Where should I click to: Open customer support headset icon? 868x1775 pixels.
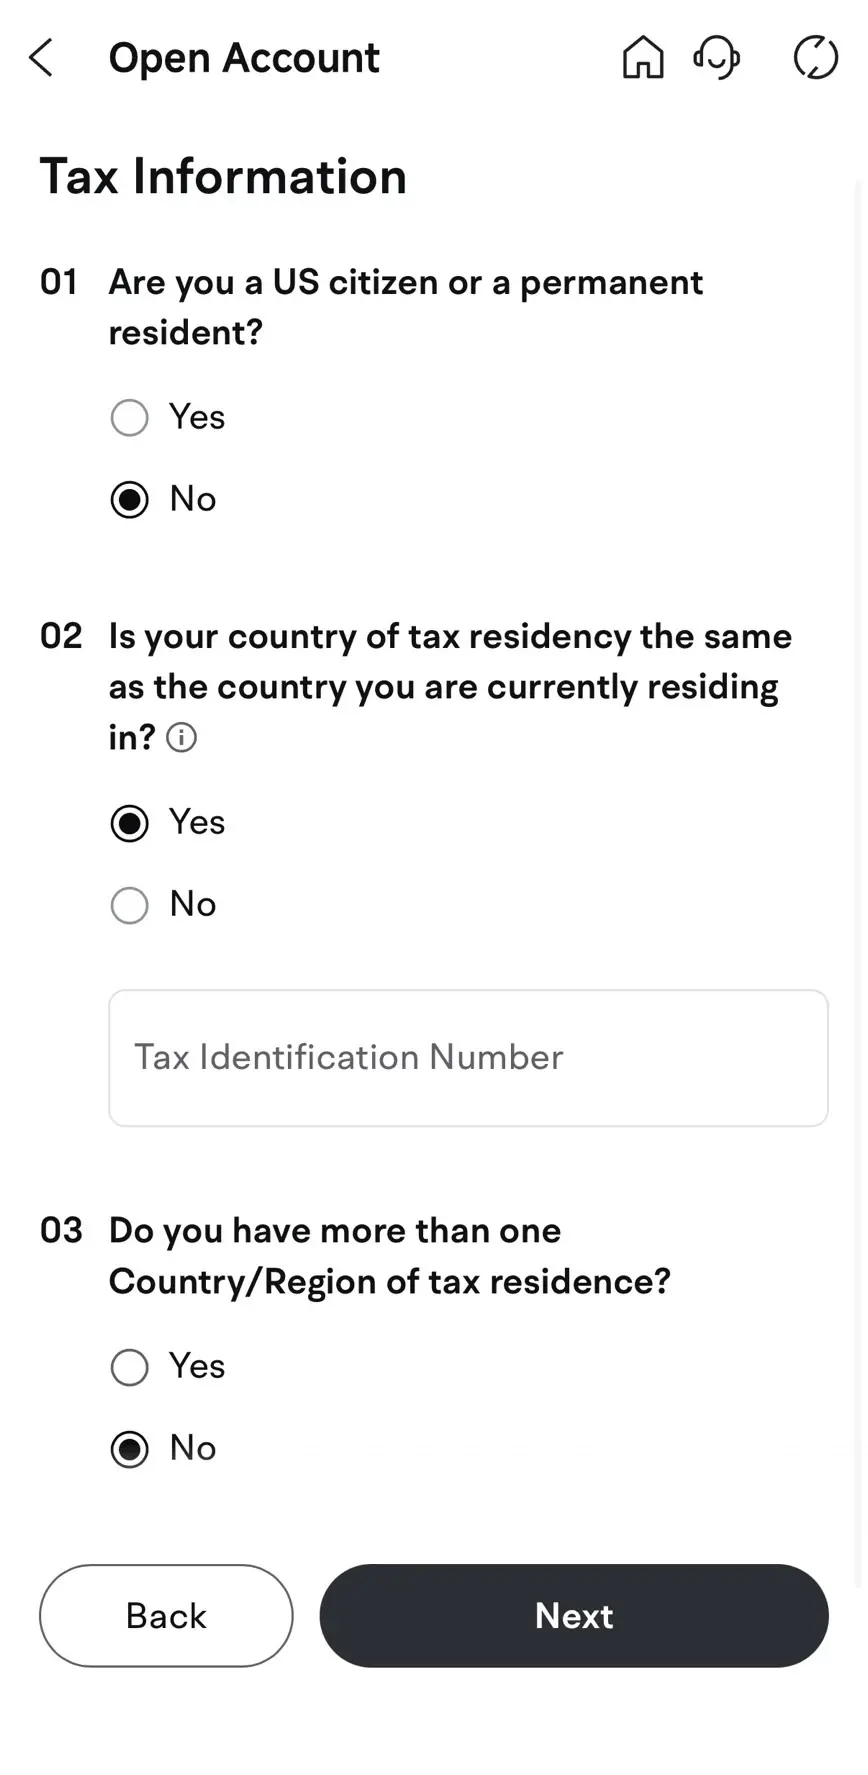[716, 58]
